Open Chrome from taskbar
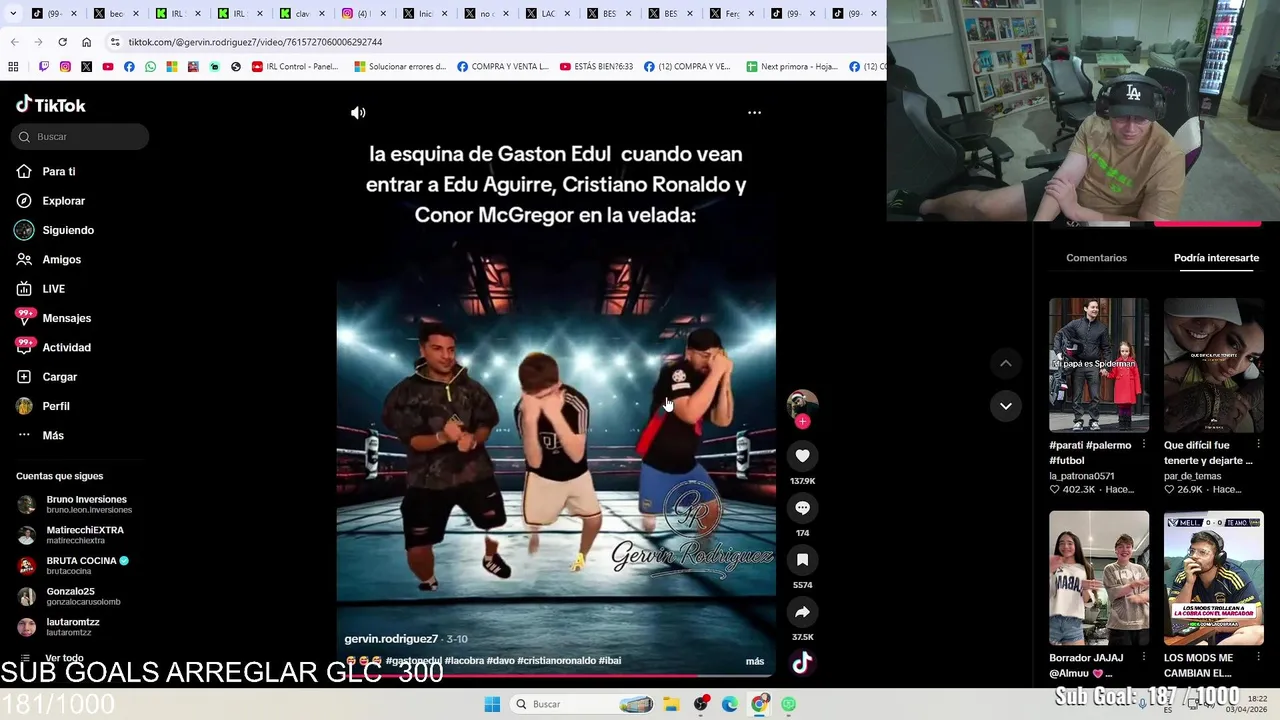The image size is (1280, 720). (759, 704)
